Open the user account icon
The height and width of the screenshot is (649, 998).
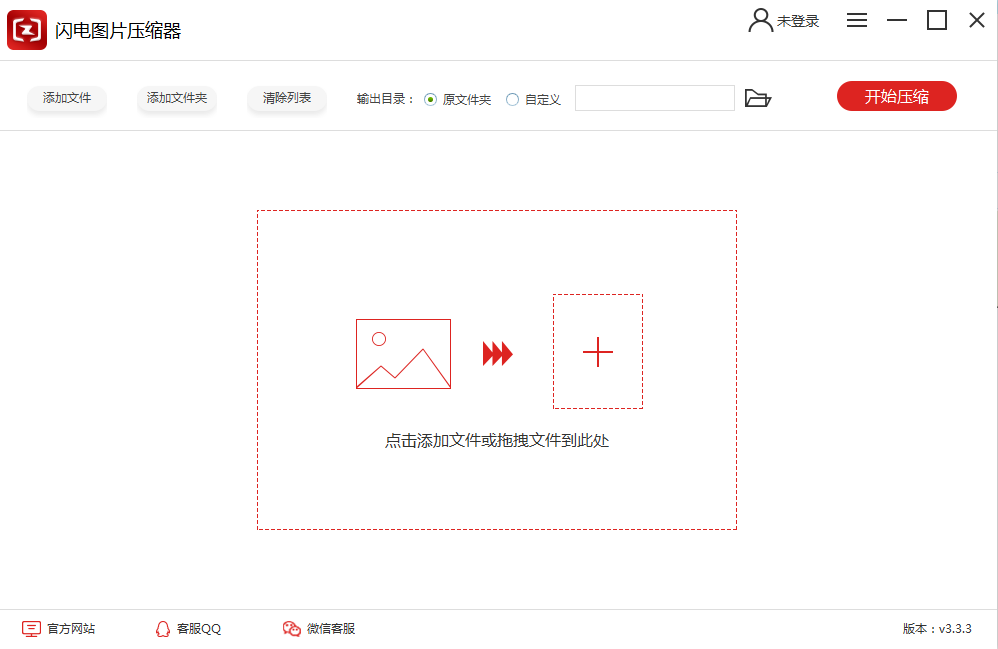tap(760, 20)
